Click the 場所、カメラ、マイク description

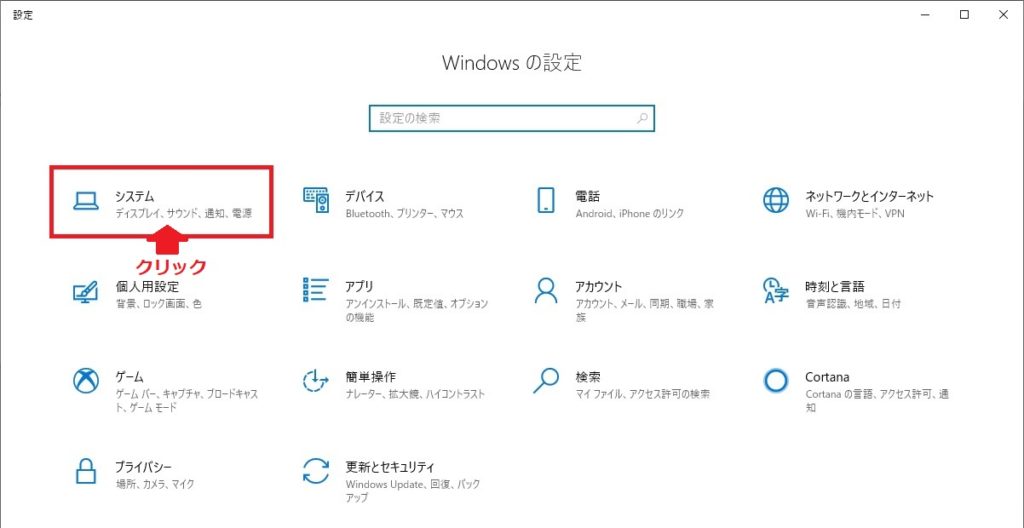click(x=155, y=484)
